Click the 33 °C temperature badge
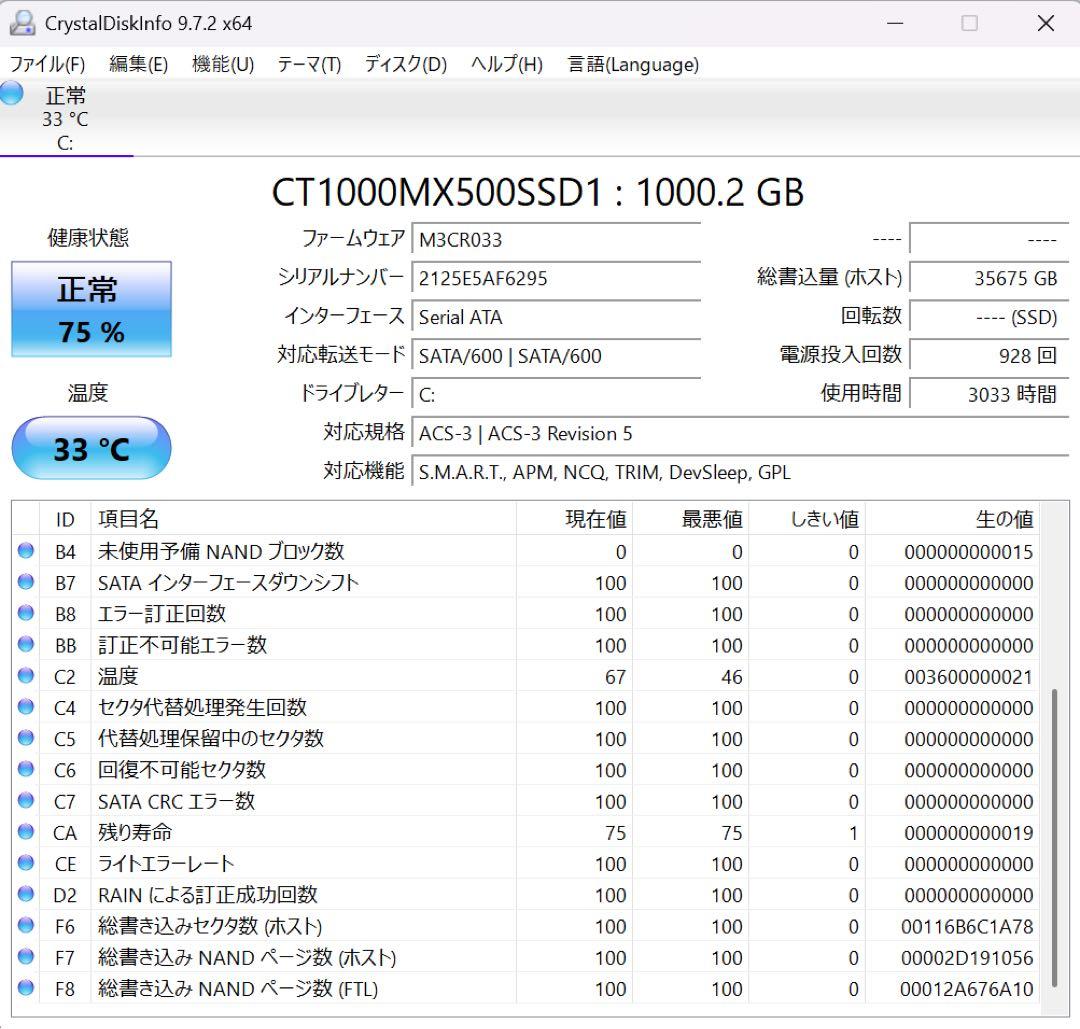 [91, 448]
